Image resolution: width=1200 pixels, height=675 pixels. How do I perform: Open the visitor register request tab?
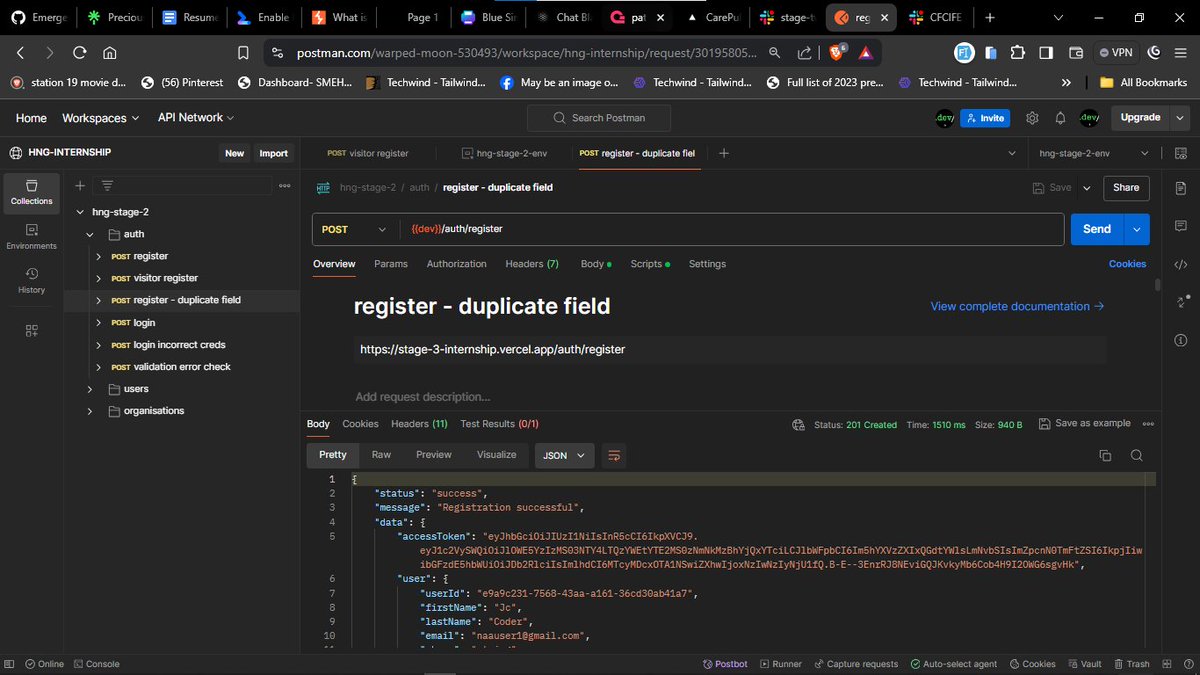point(369,153)
